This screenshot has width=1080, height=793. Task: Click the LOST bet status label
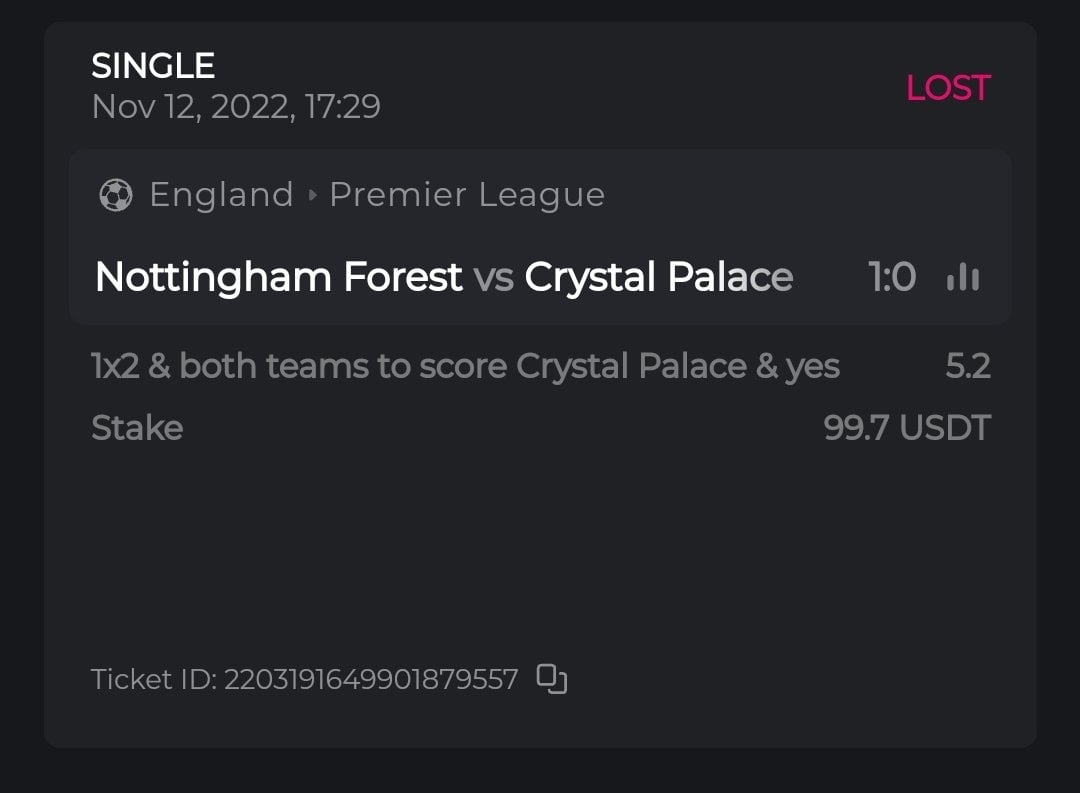[947, 88]
